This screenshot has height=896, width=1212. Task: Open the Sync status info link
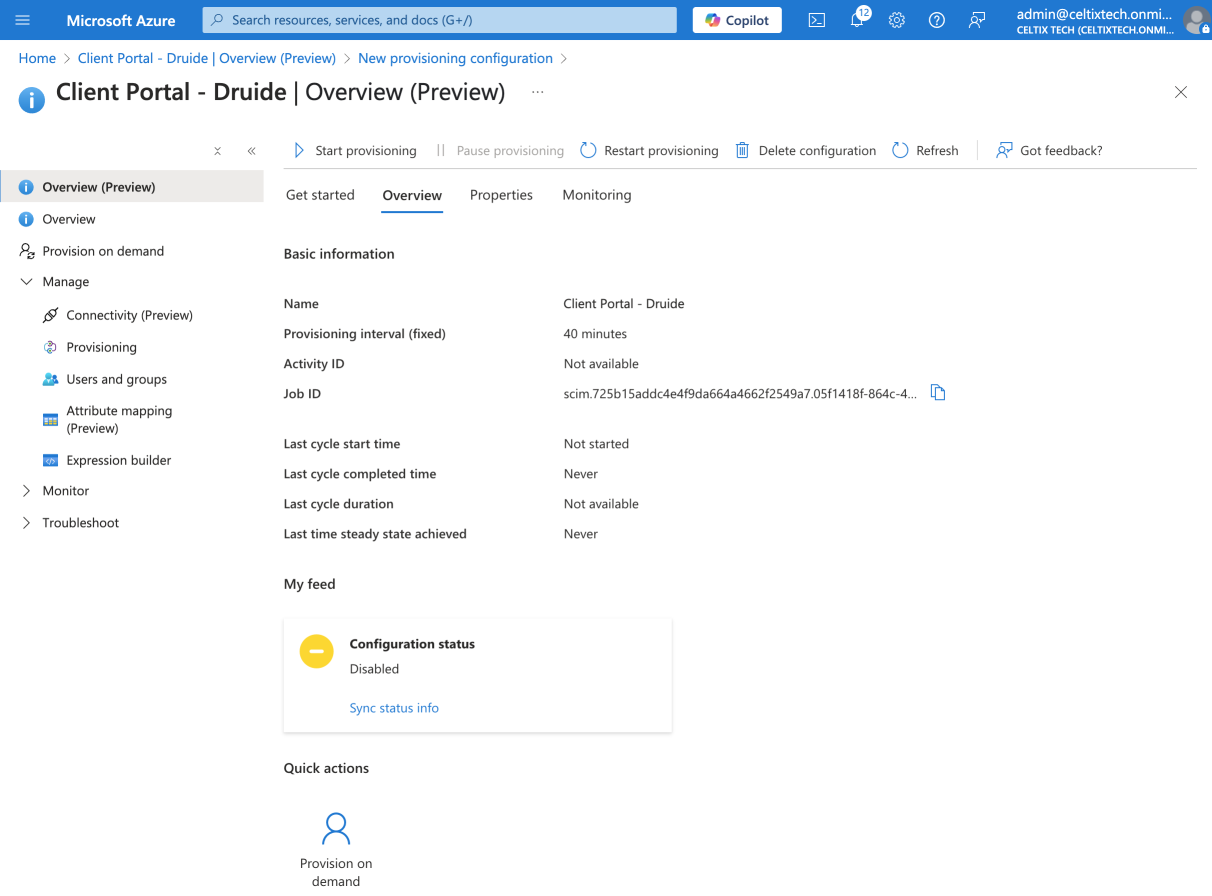pos(394,708)
